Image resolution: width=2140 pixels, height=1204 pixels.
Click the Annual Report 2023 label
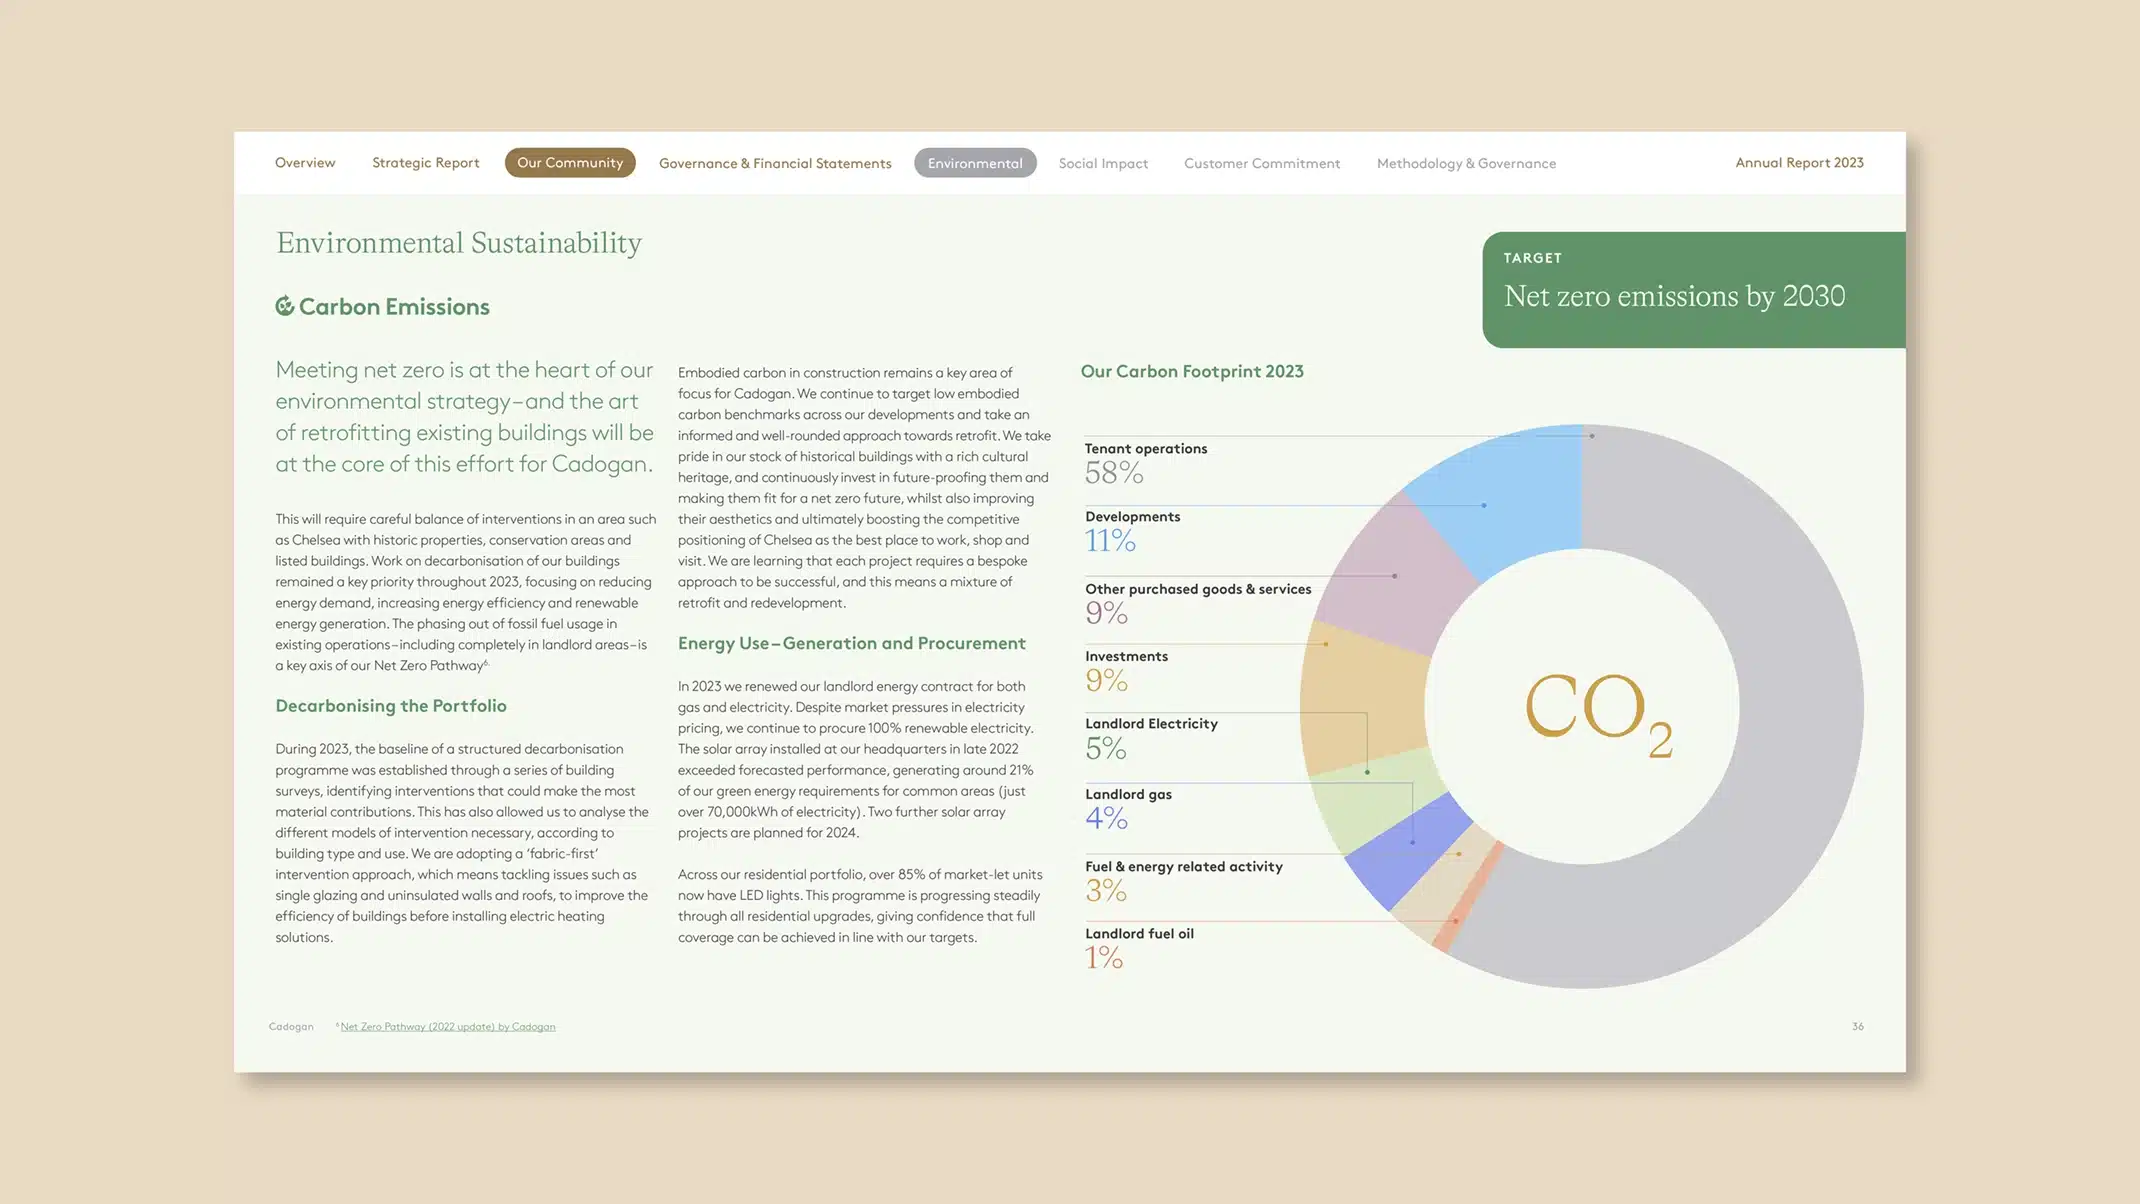coord(1798,163)
